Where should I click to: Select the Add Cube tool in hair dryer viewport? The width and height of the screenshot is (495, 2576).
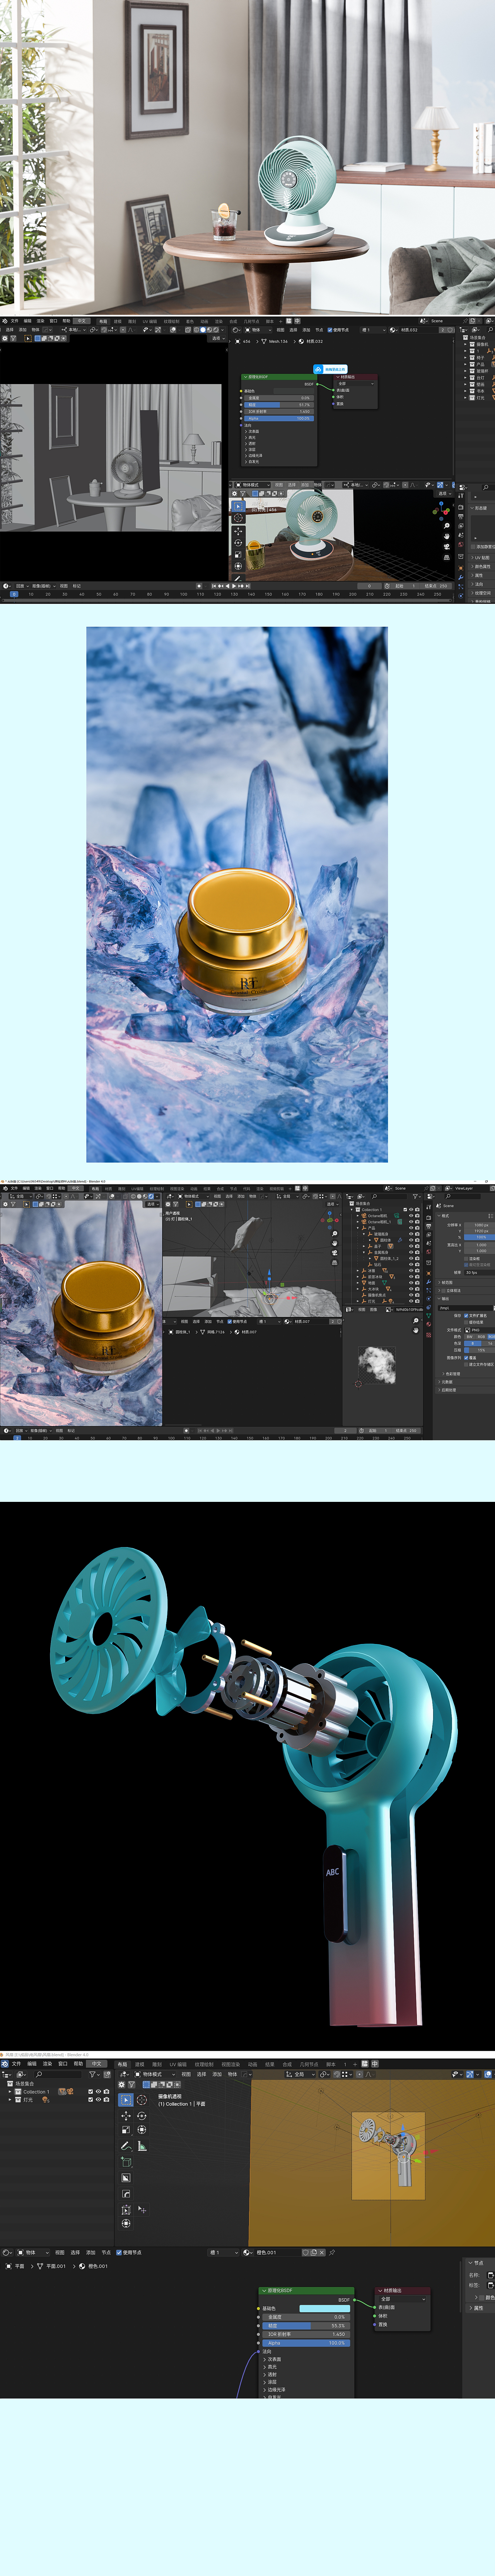coord(126,2162)
